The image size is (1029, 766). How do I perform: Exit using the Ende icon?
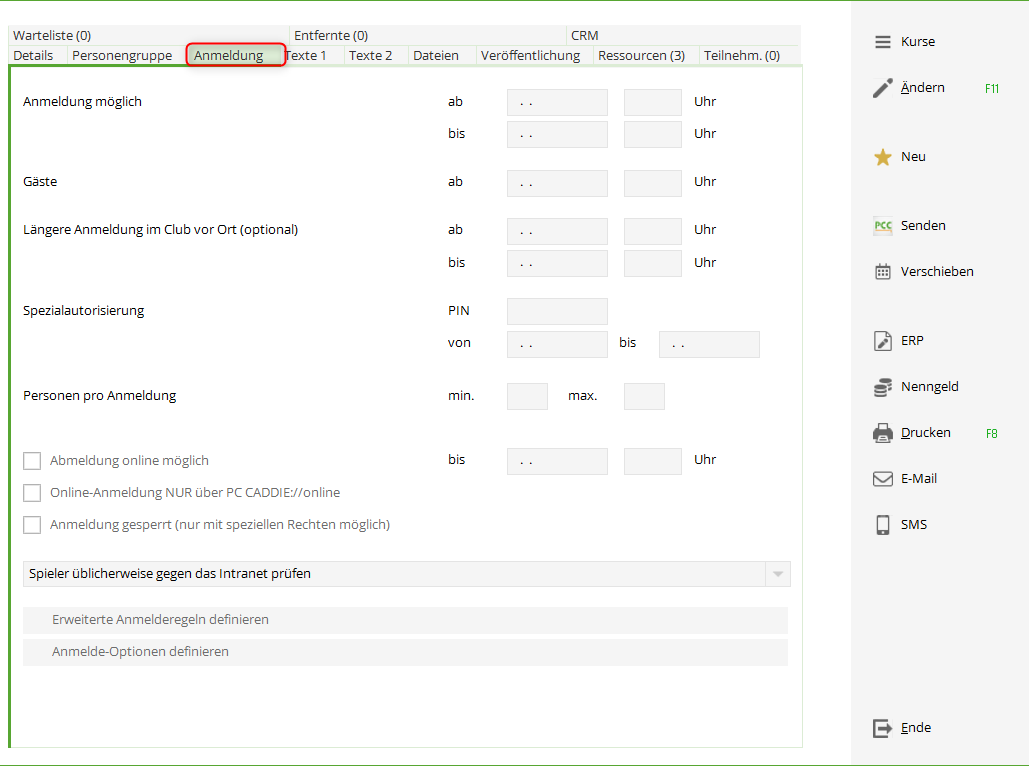click(x=882, y=728)
